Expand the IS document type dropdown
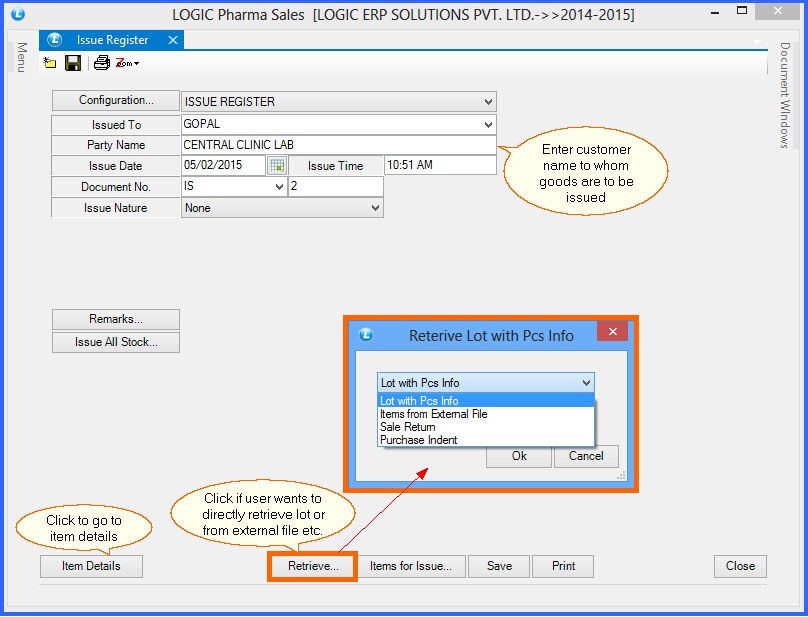The image size is (808, 617). 277,186
